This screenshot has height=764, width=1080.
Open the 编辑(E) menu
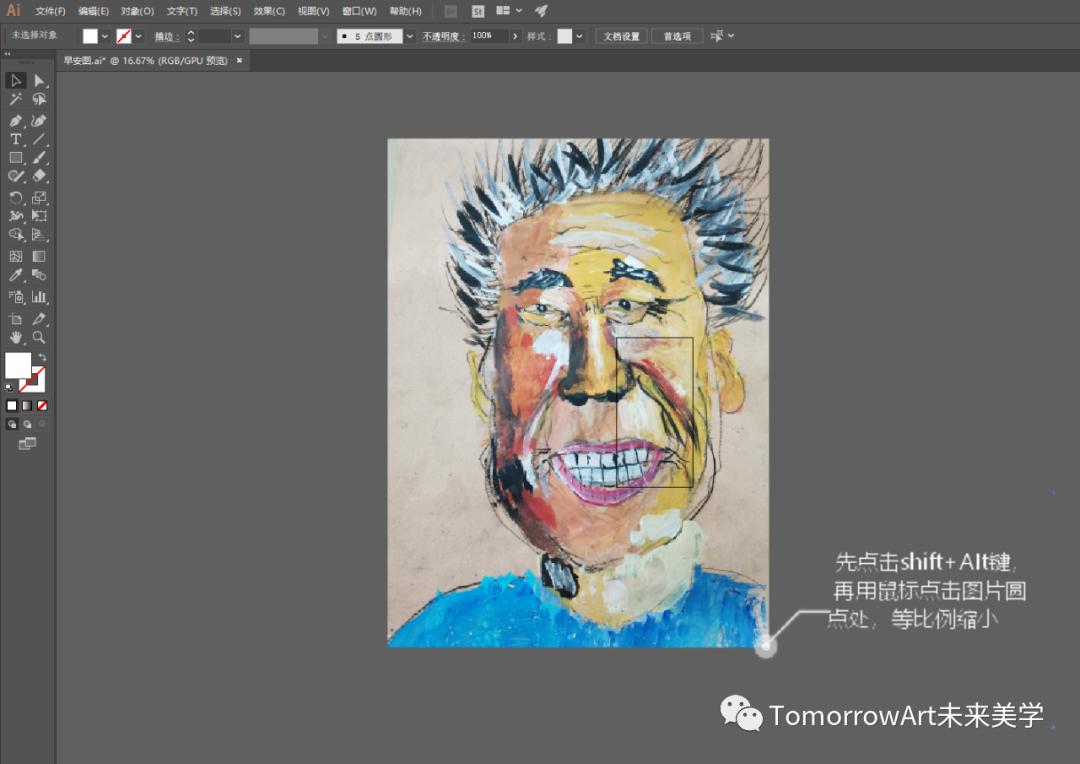[x=93, y=11]
